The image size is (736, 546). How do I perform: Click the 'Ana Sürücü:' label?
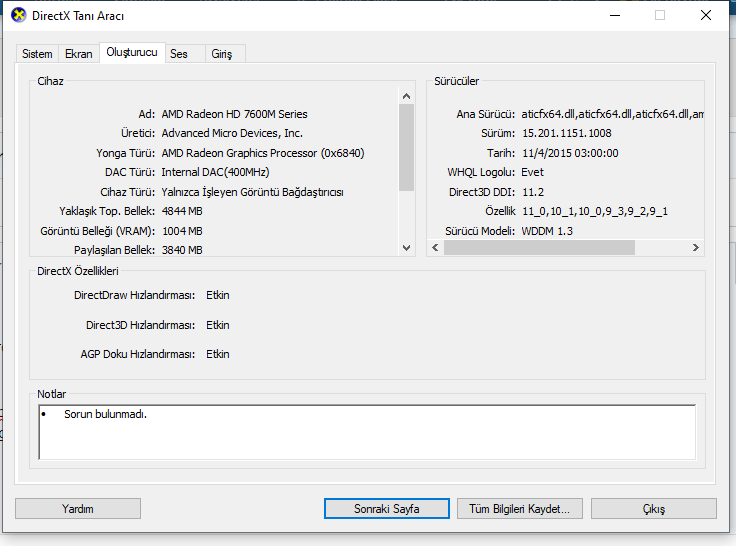[486, 114]
